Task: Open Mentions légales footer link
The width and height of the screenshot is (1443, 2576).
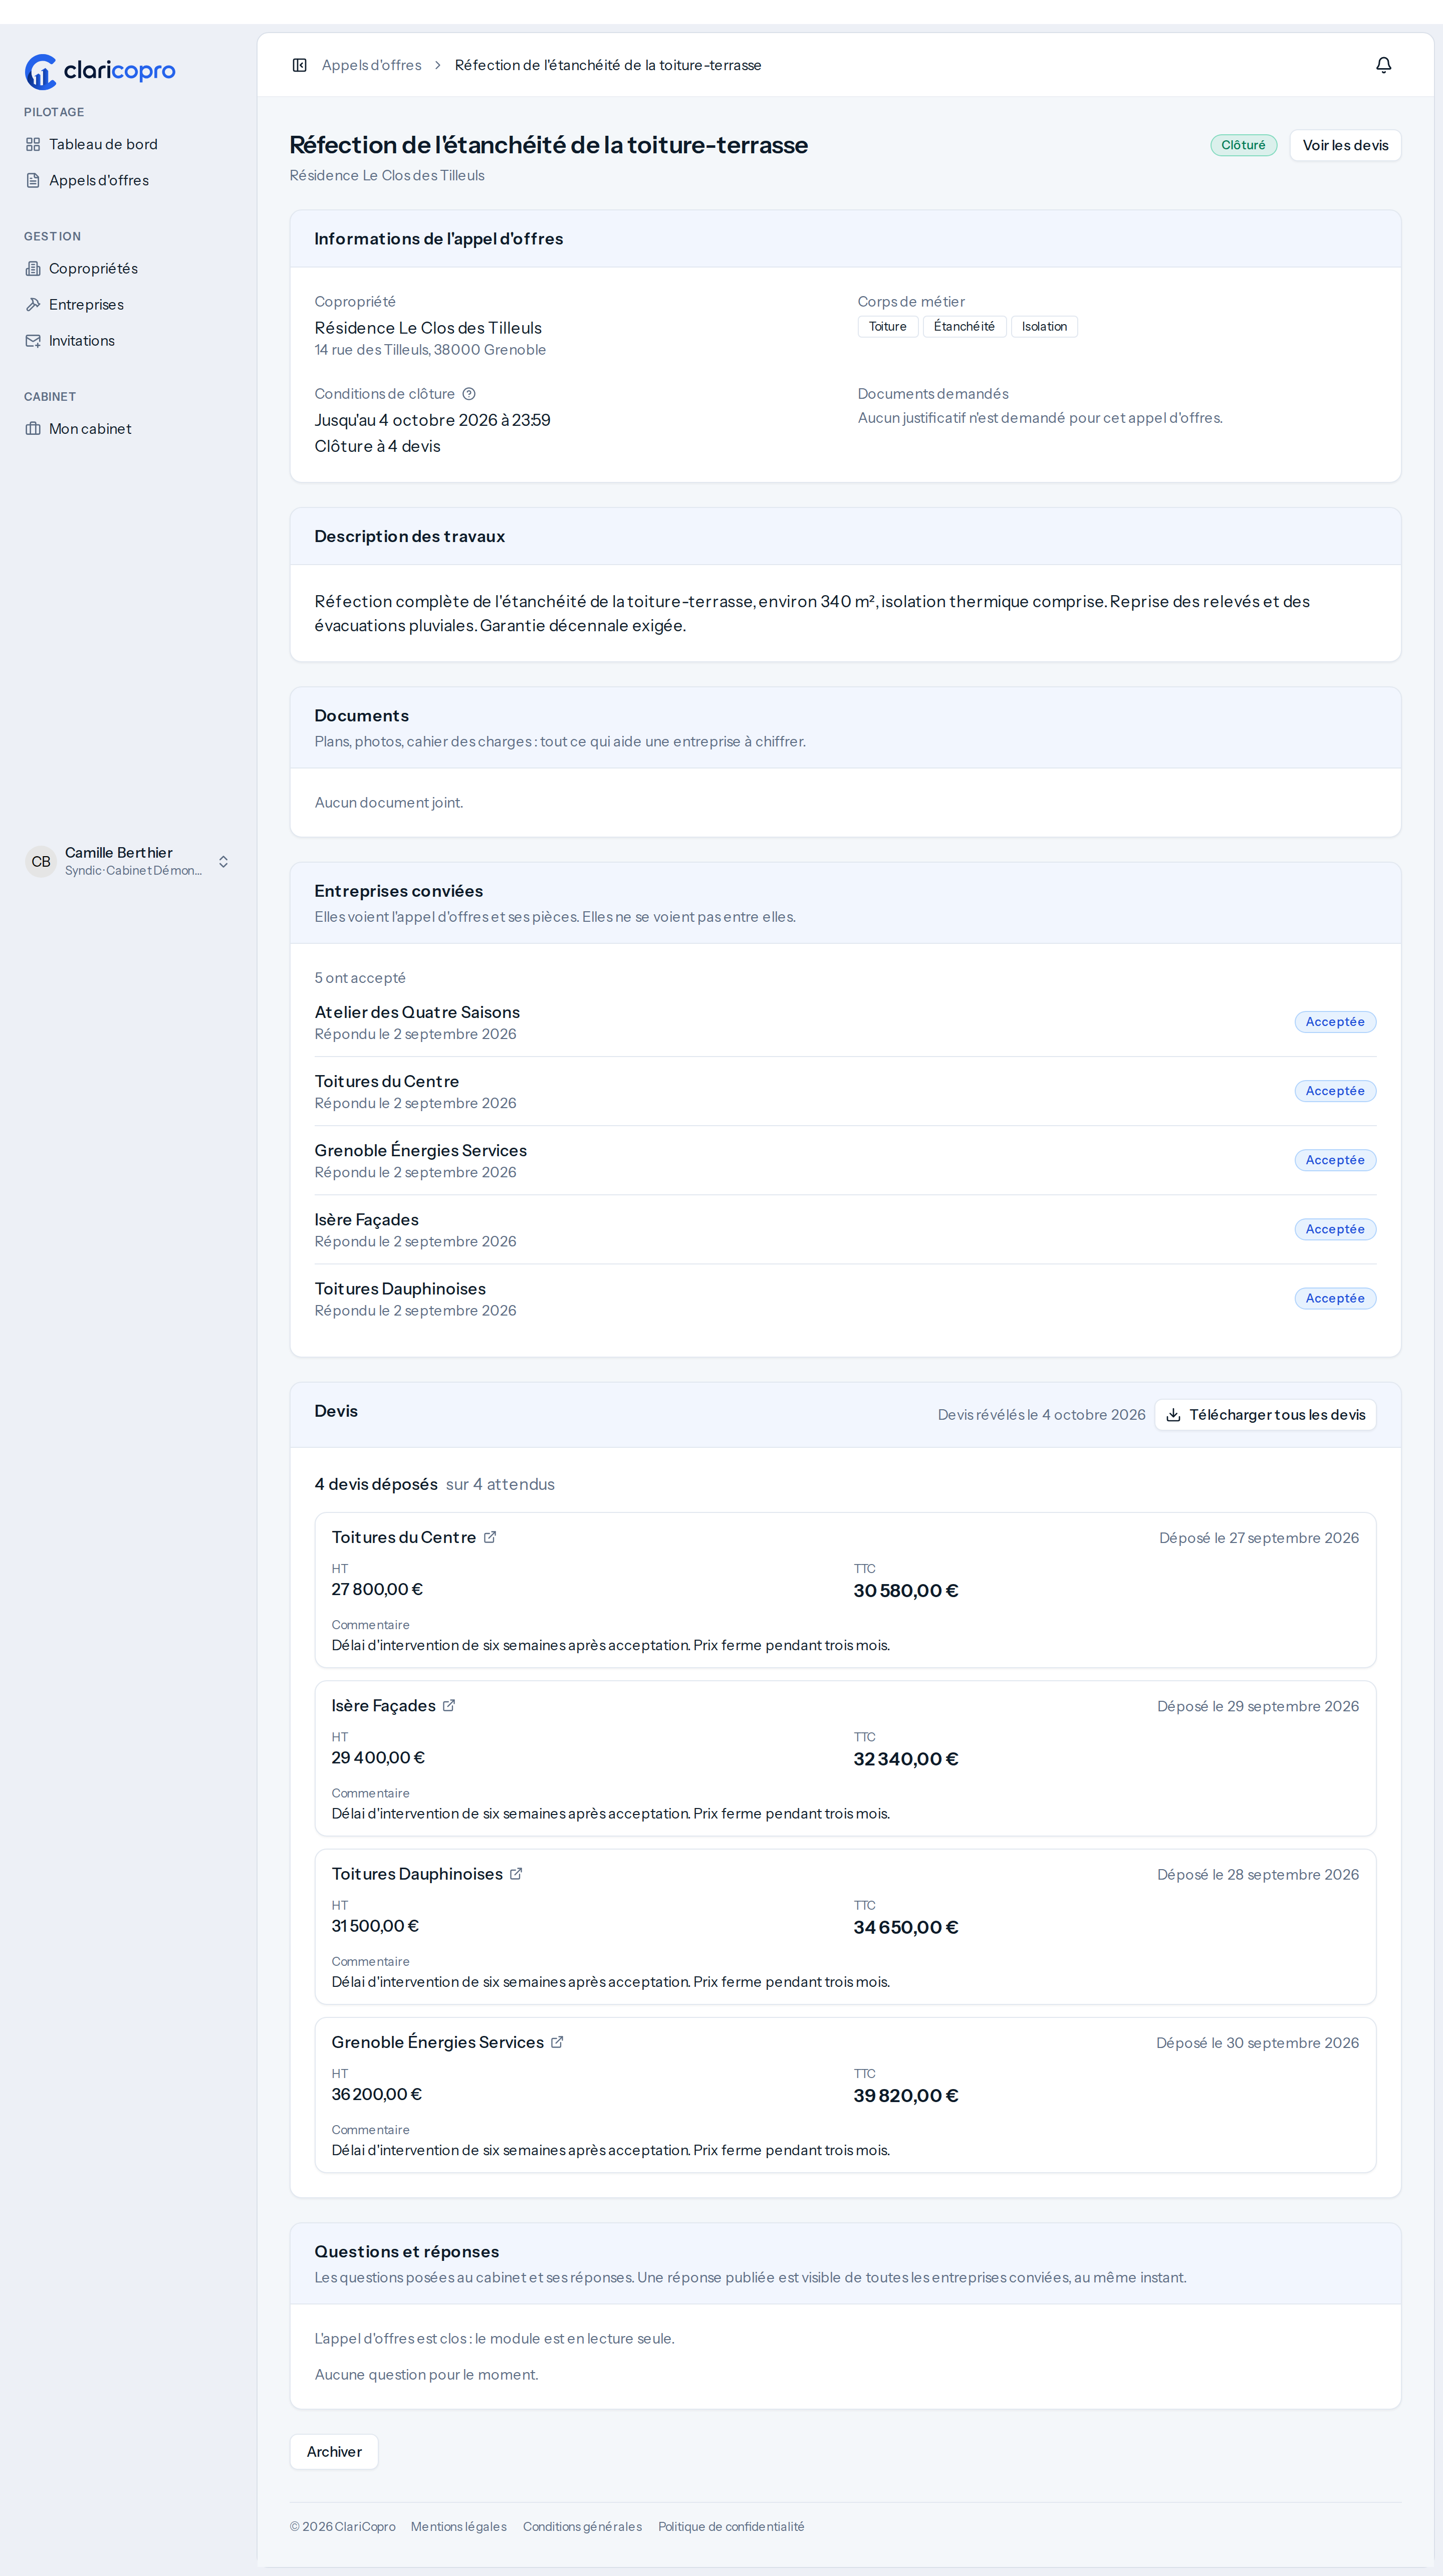Action: 458,2526
